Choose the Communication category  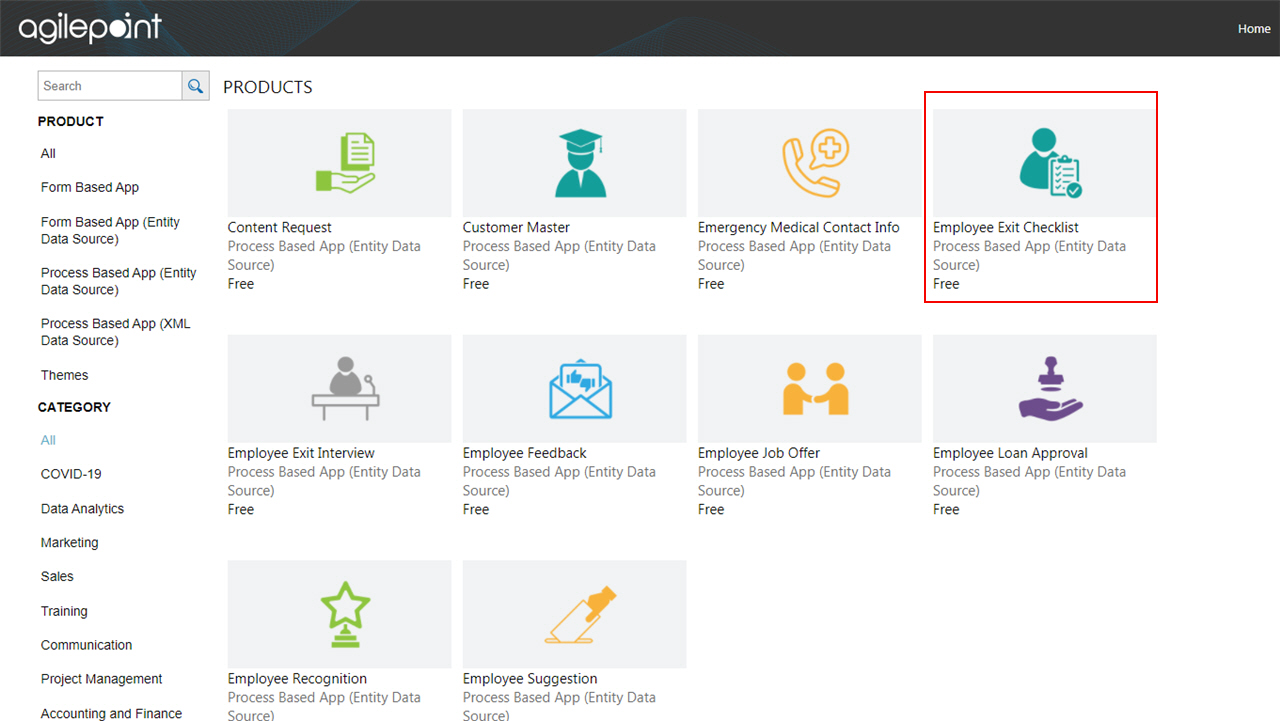(86, 645)
